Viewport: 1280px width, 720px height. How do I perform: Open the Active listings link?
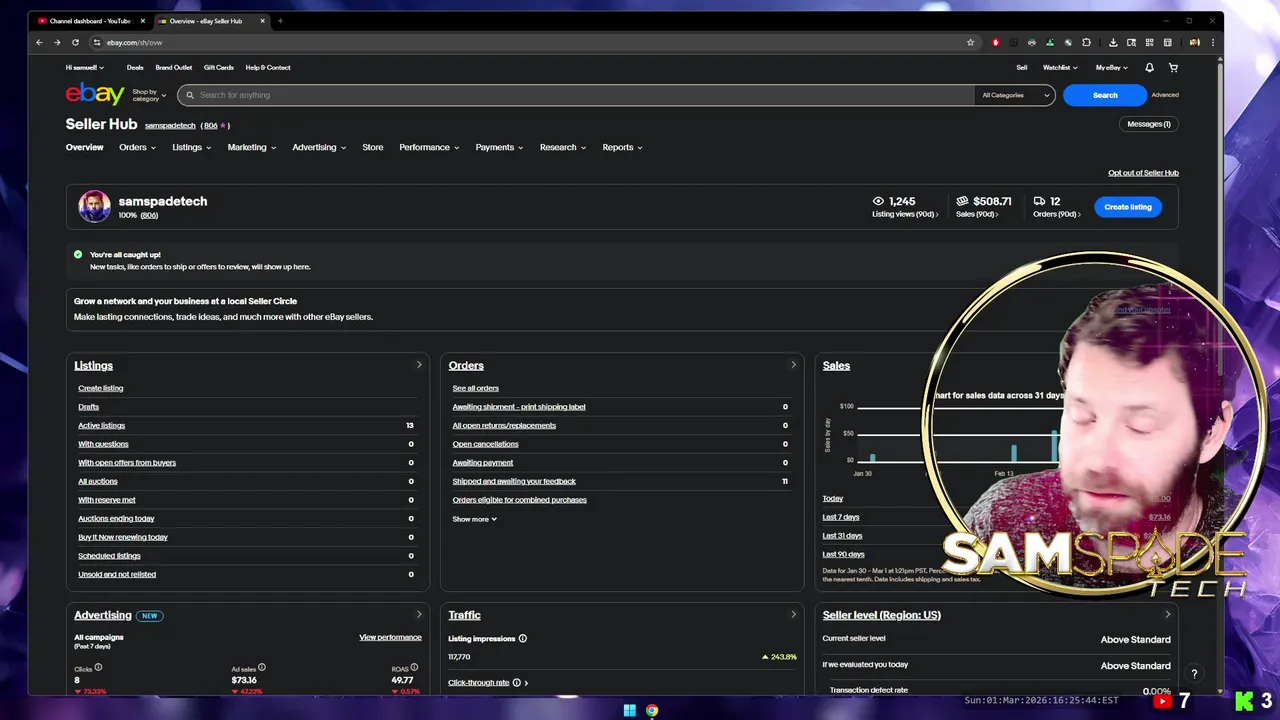point(101,426)
